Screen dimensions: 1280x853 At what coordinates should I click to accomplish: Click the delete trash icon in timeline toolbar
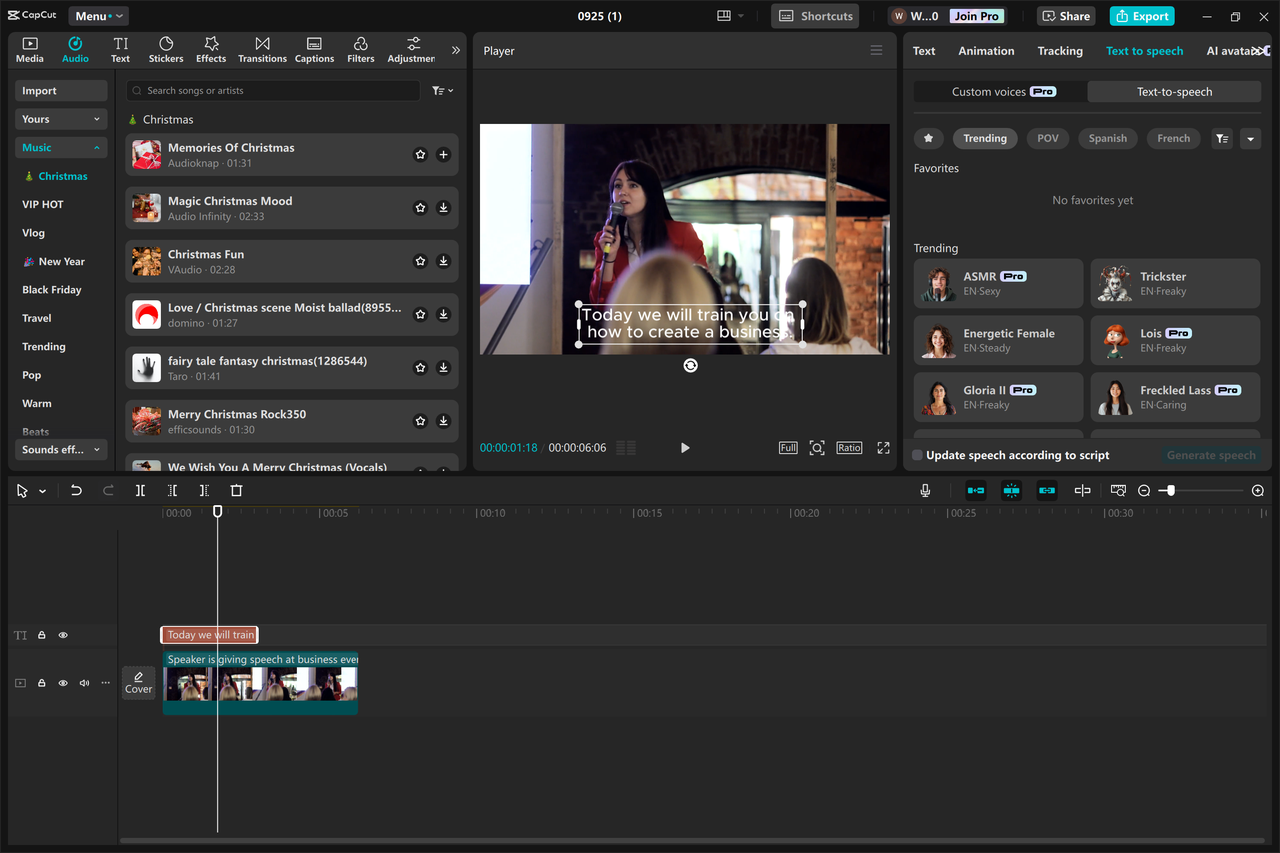(236, 491)
